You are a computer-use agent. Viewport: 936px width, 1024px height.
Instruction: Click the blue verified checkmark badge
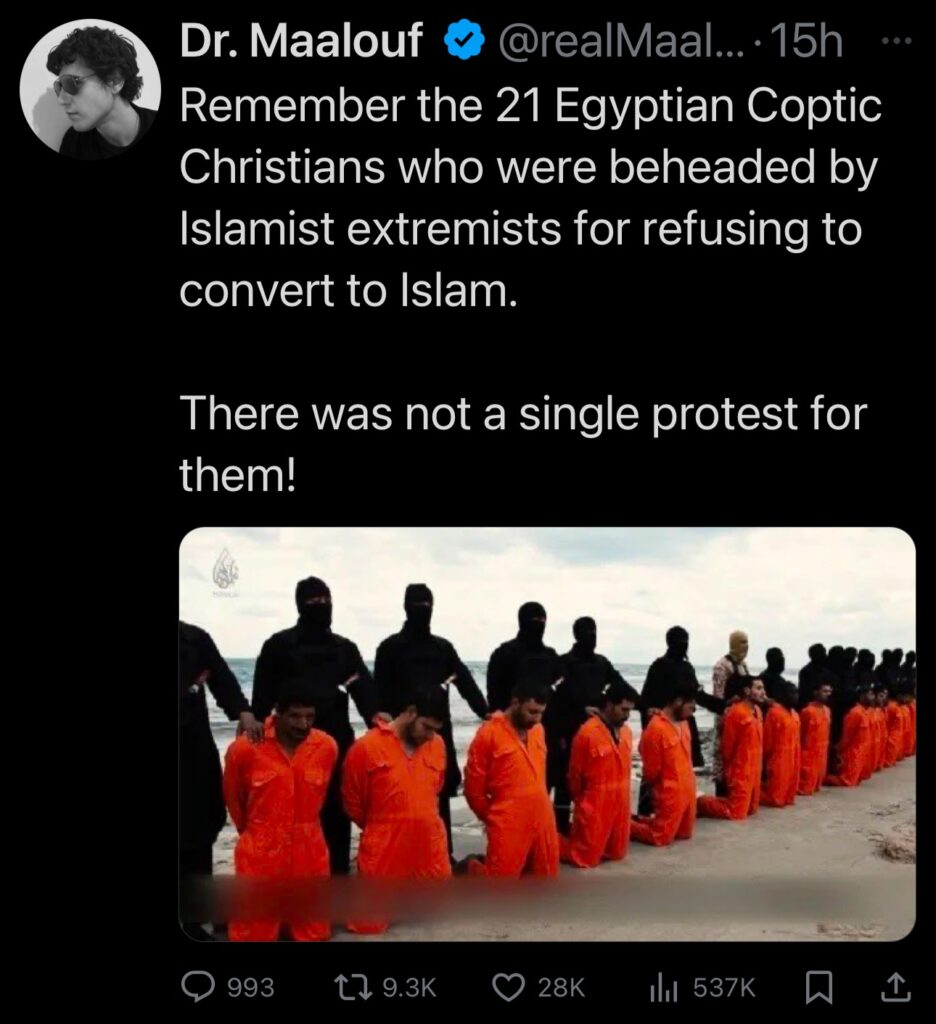464,40
